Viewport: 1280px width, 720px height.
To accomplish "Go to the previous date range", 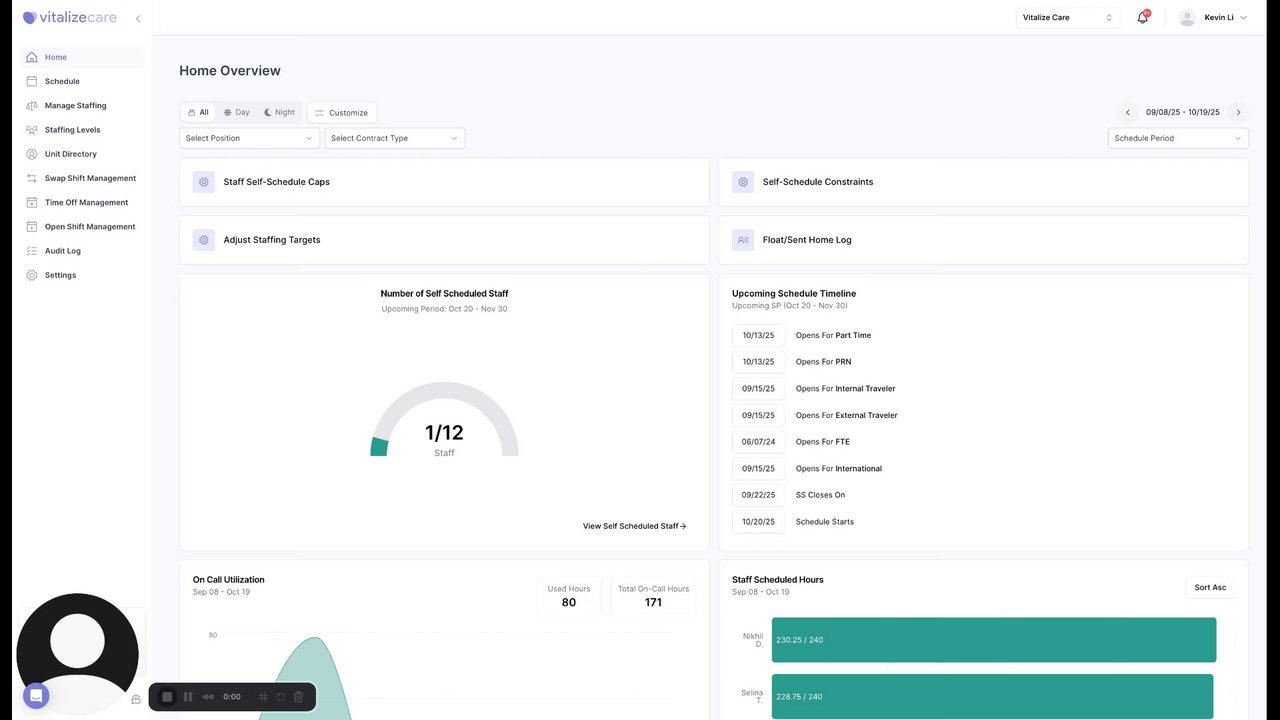I will coord(1128,113).
